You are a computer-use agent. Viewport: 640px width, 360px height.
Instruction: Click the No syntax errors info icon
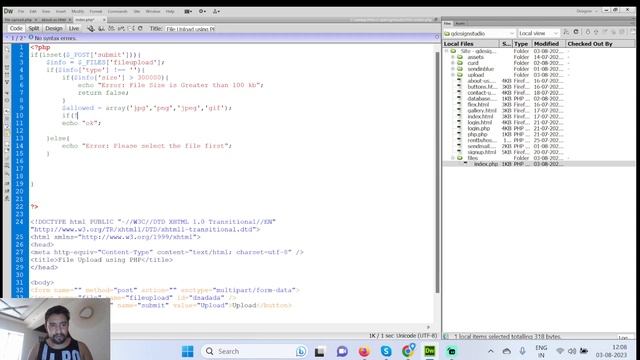(x=31, y=38)
